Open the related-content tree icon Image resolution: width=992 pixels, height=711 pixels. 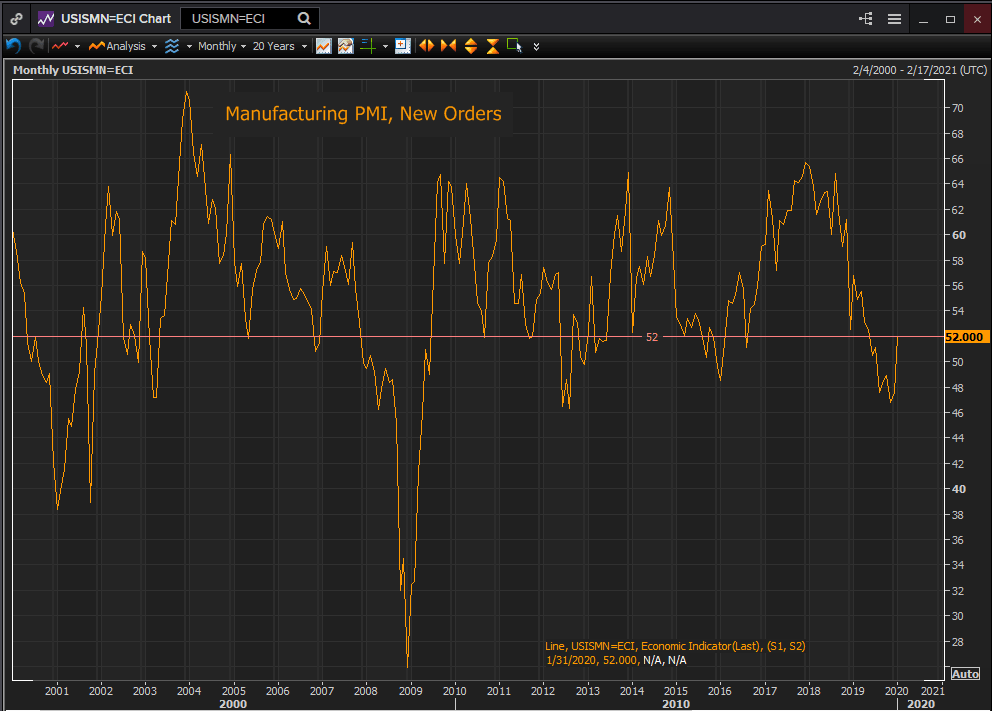point(865,19)
